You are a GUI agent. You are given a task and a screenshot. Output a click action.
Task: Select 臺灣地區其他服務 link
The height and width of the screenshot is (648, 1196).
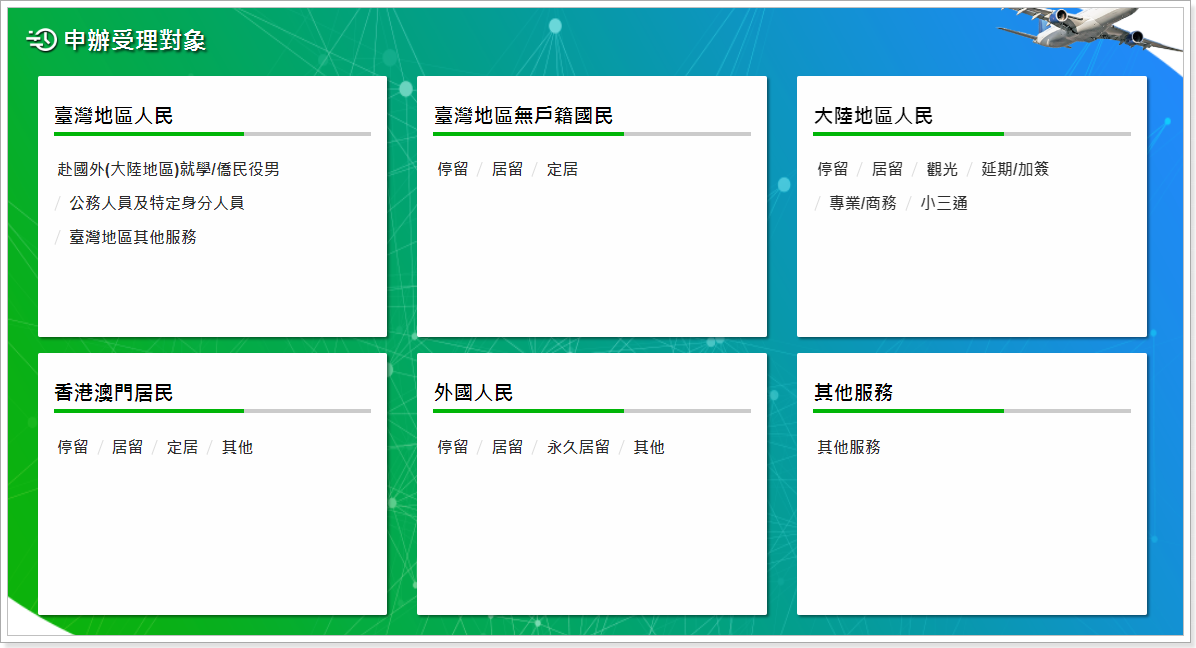tap(132, 238)
